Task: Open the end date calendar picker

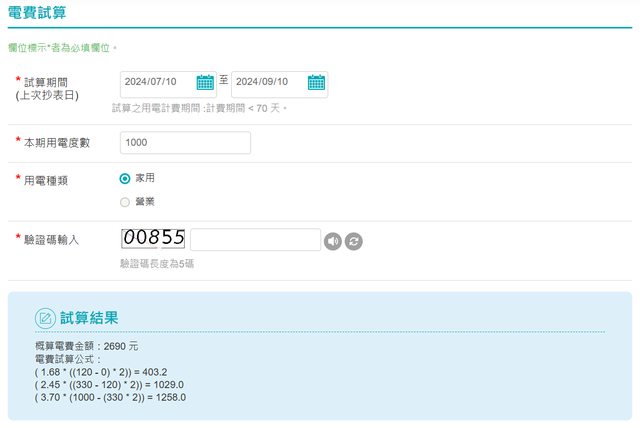Action: [316, 83]
